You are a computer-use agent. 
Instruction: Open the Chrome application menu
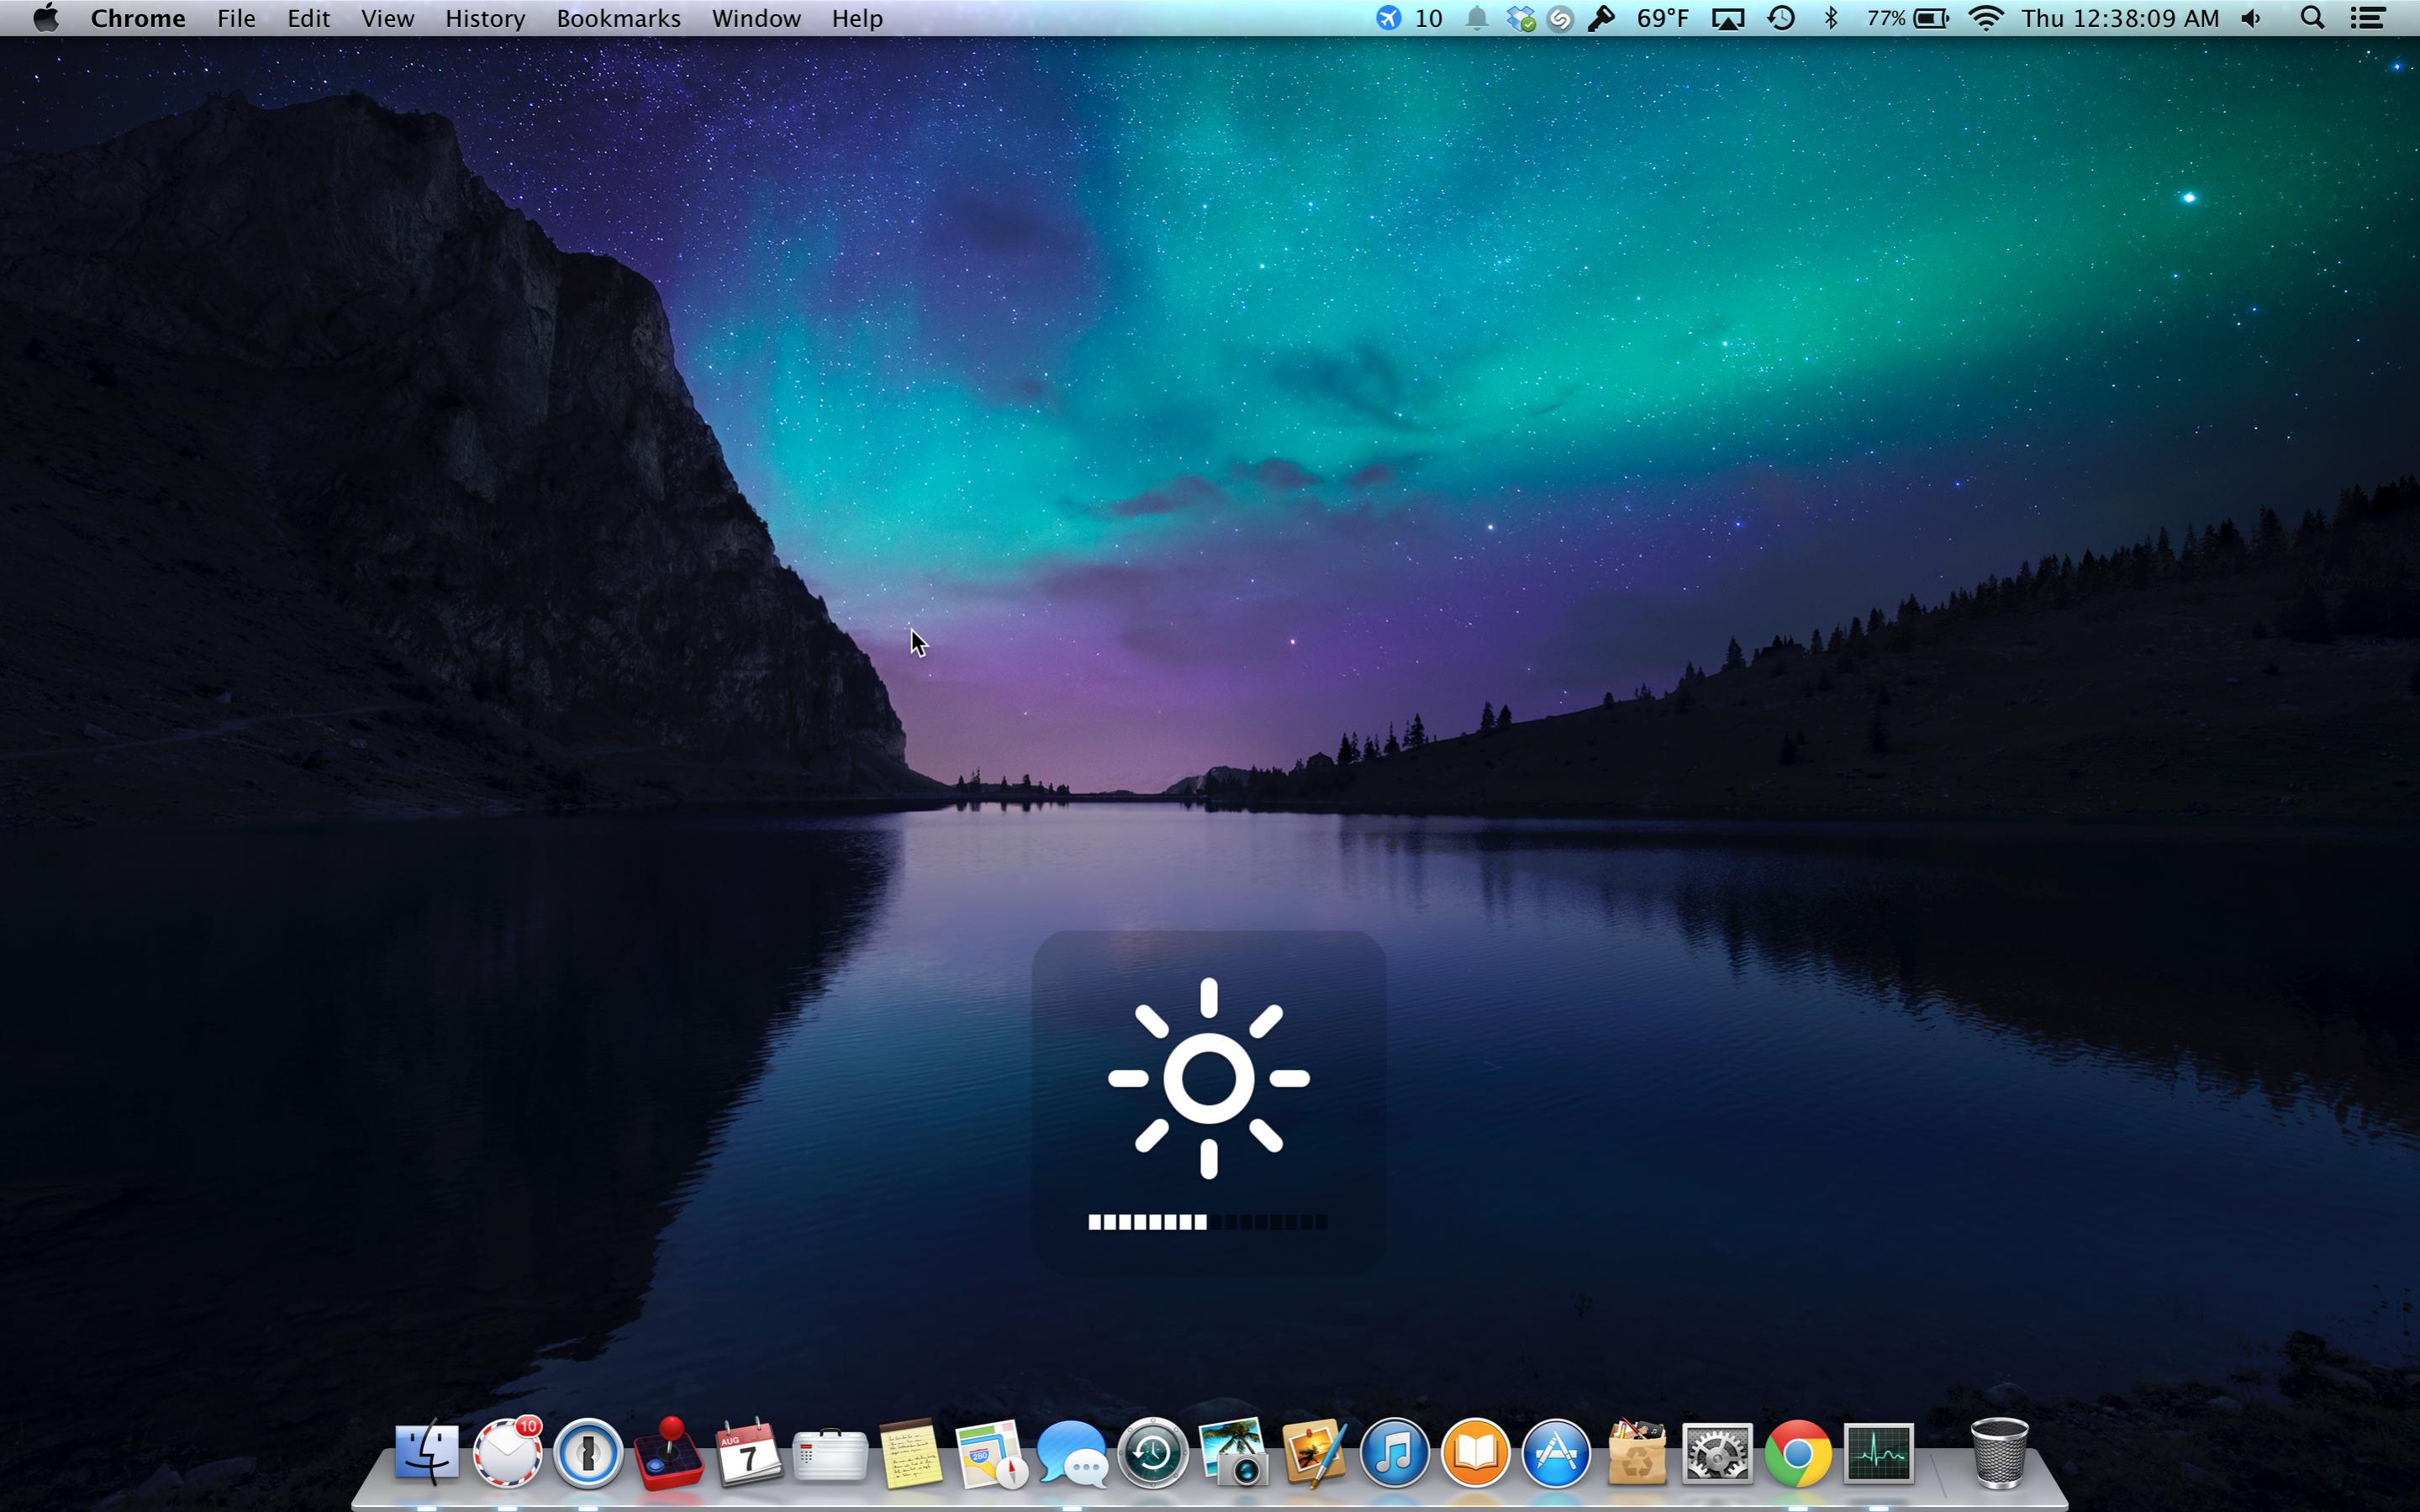click(138, 18)
